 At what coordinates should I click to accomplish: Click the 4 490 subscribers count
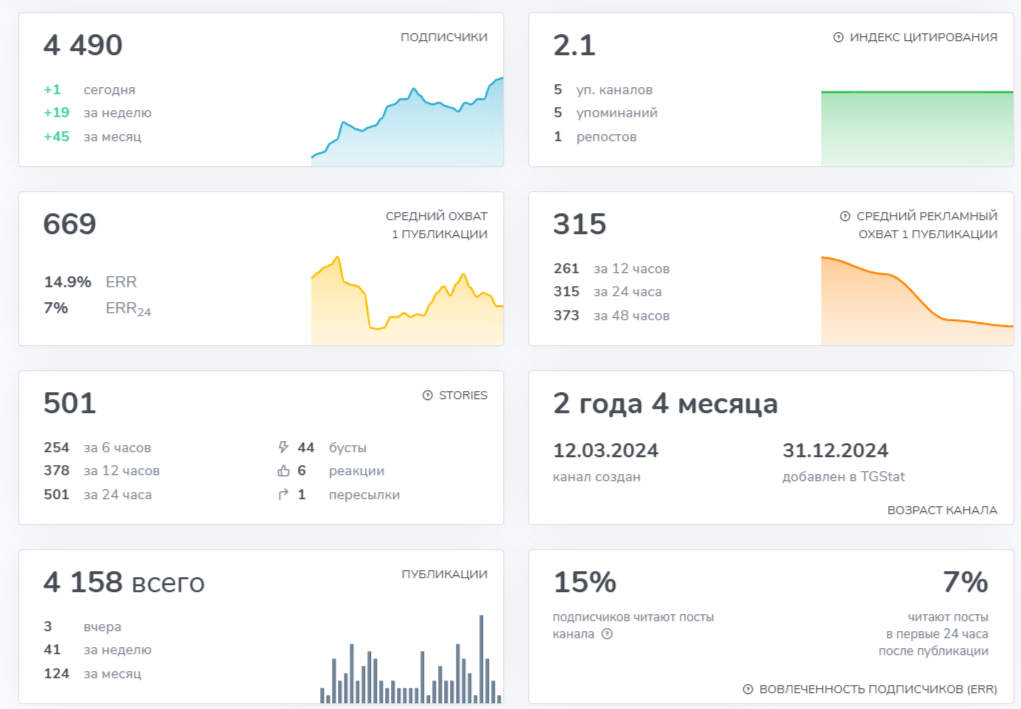pyautogui.click(x=83, y=46)
